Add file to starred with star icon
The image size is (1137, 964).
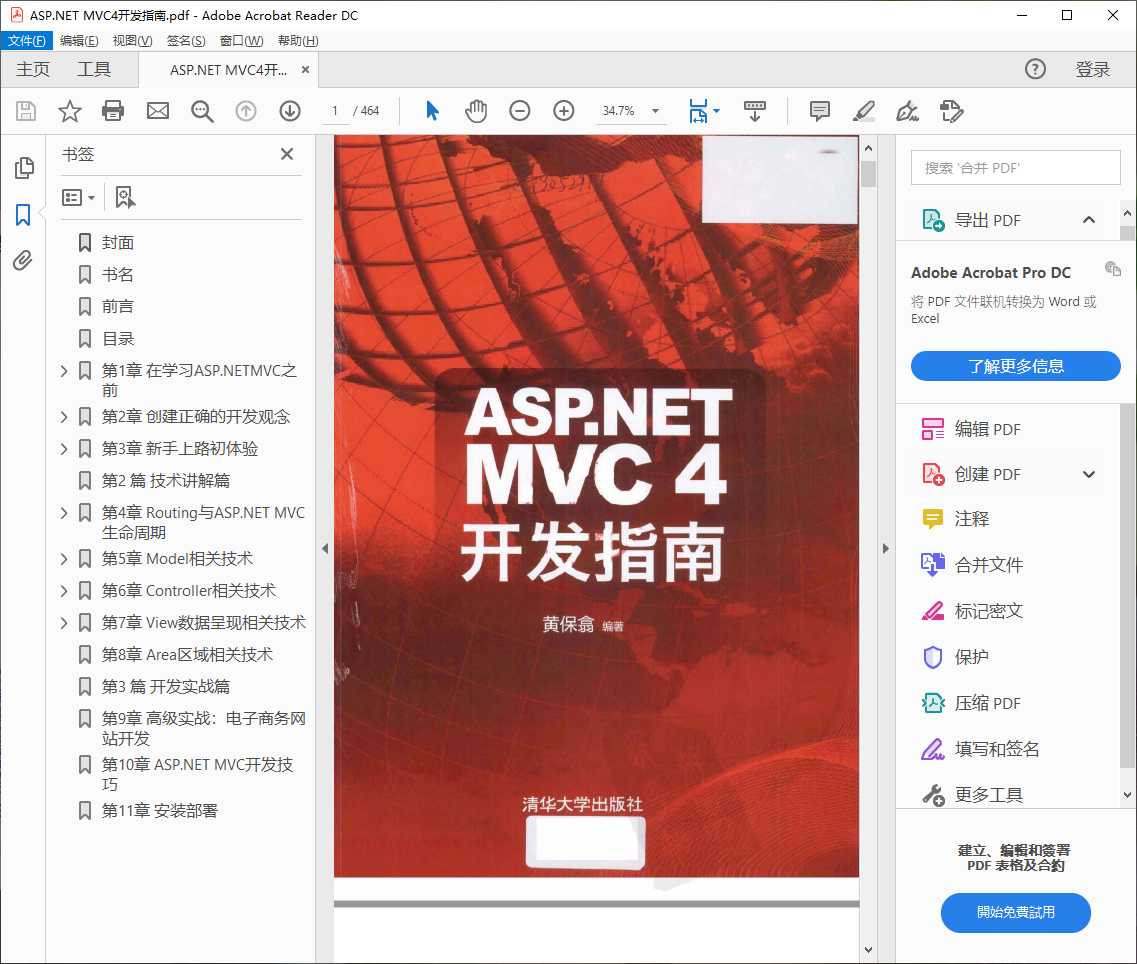point(70,111)
